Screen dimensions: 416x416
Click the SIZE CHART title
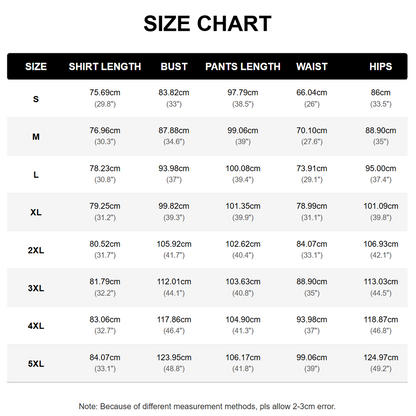tap(207, 24)
